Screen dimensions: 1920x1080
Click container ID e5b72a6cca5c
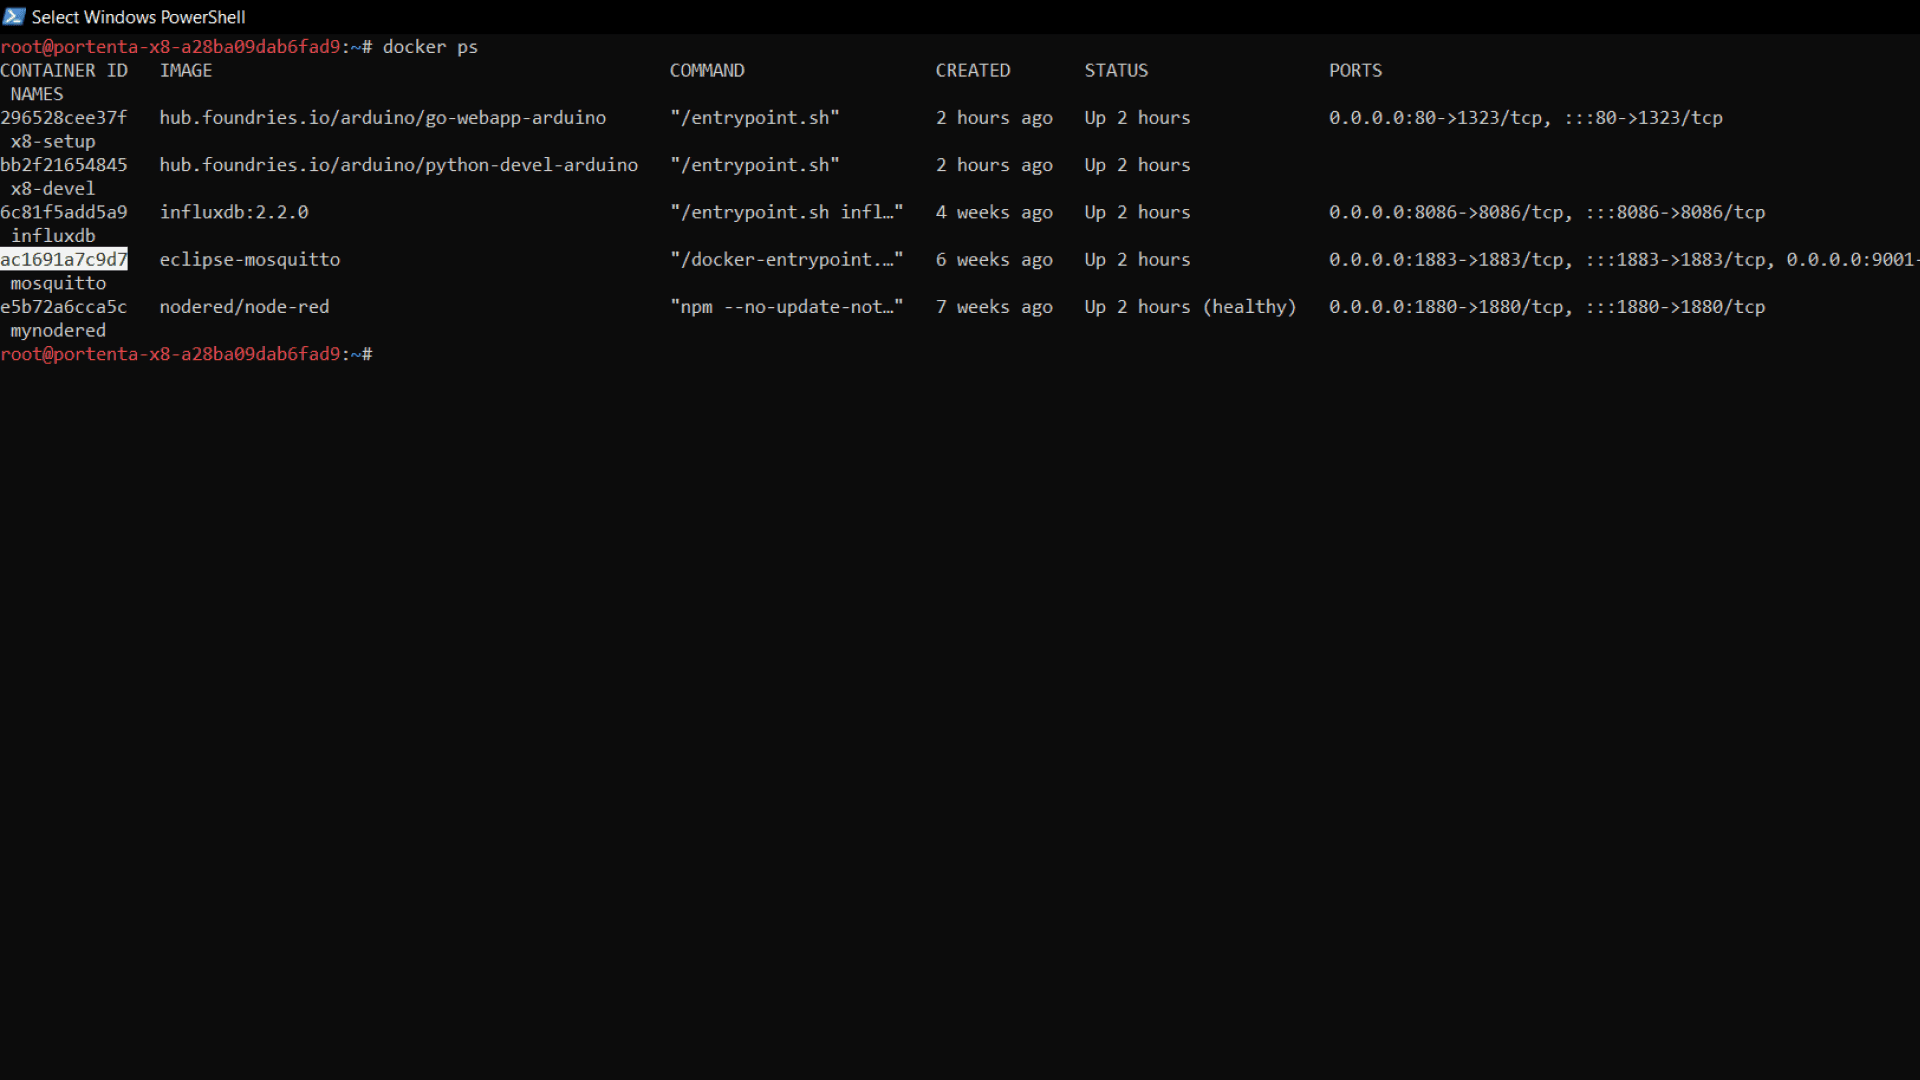click(x=64, y=307)
